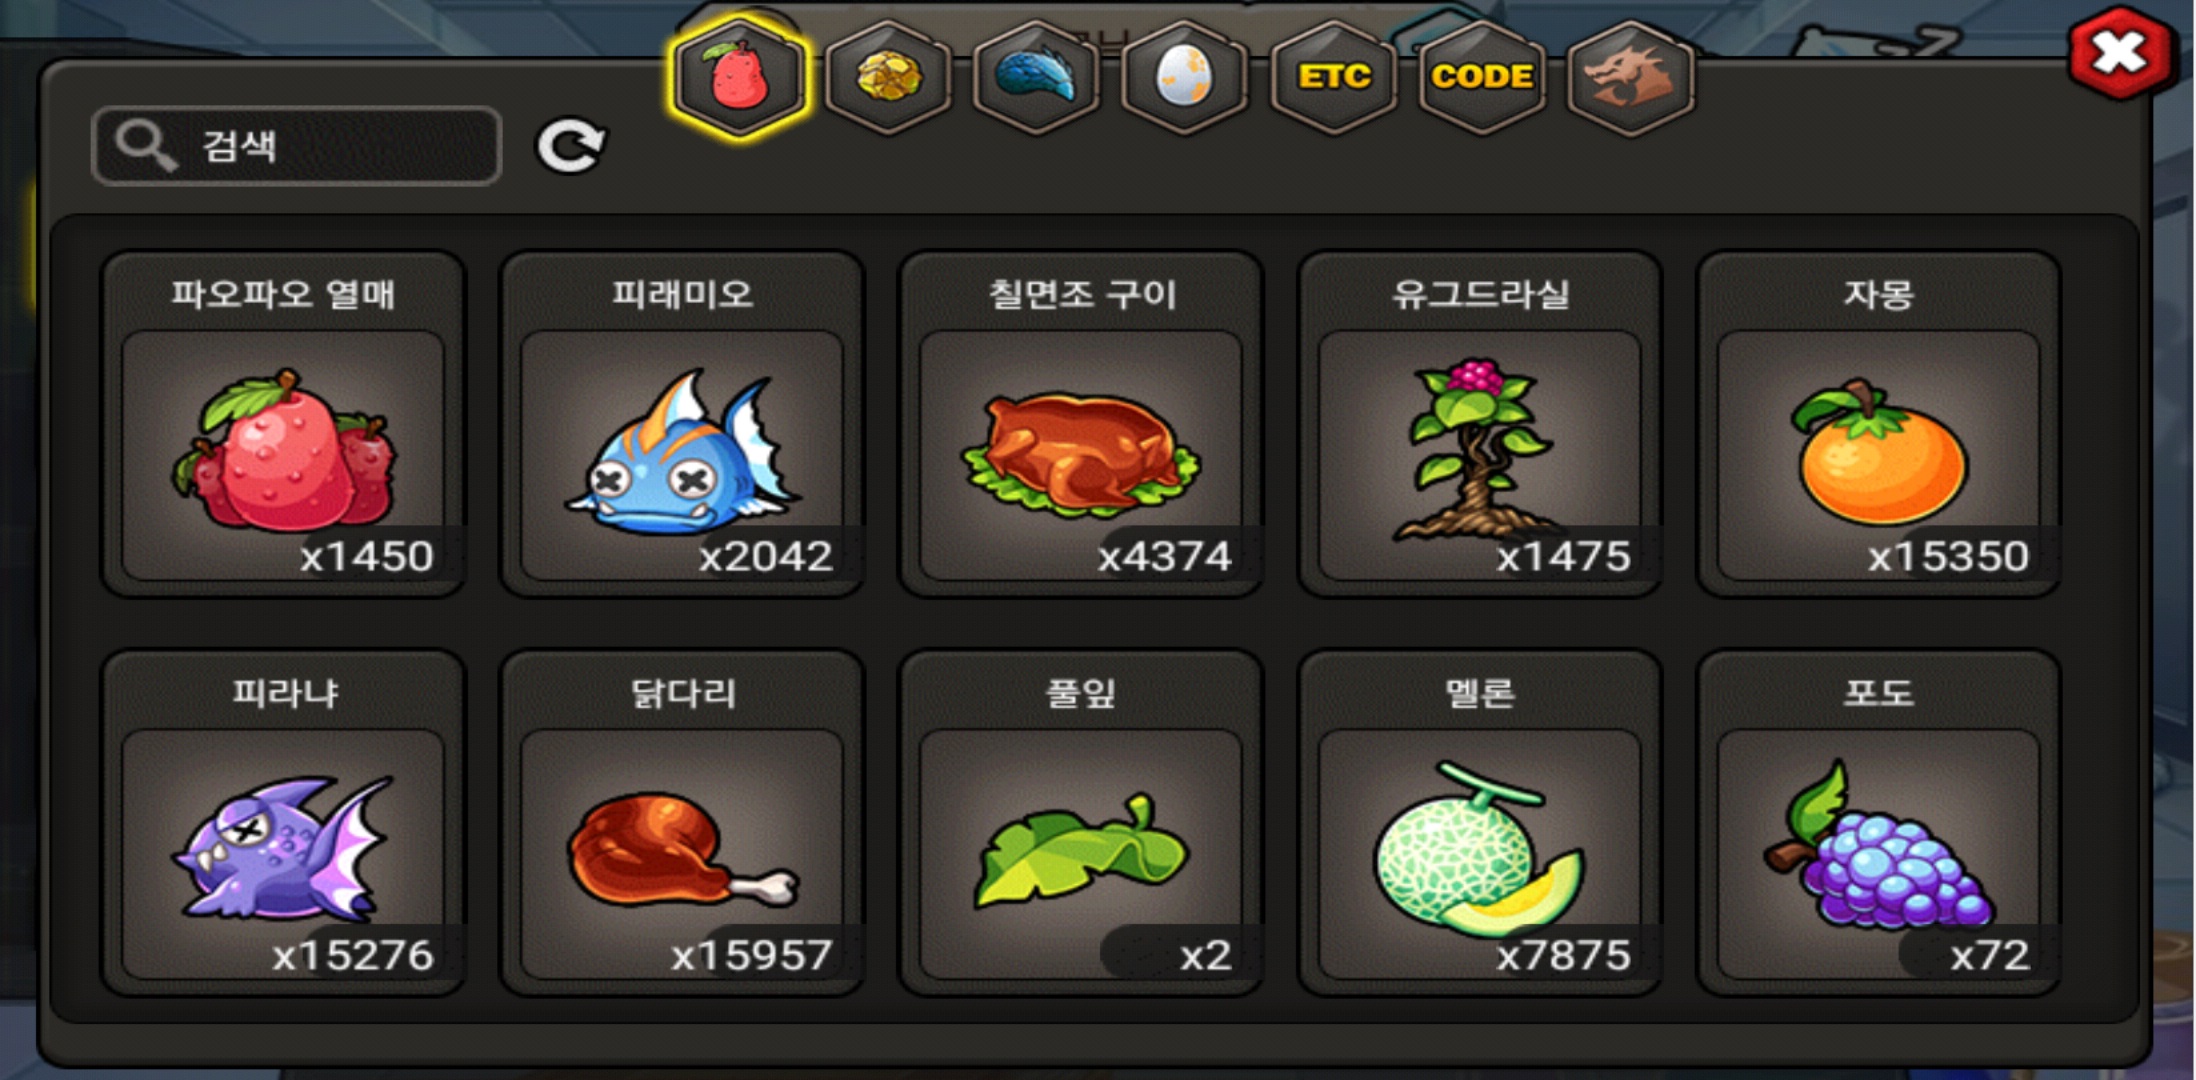Pick the 칠면조 구이 roast turkey
Viewport: 2196px width, 1080px height.
1081,424
